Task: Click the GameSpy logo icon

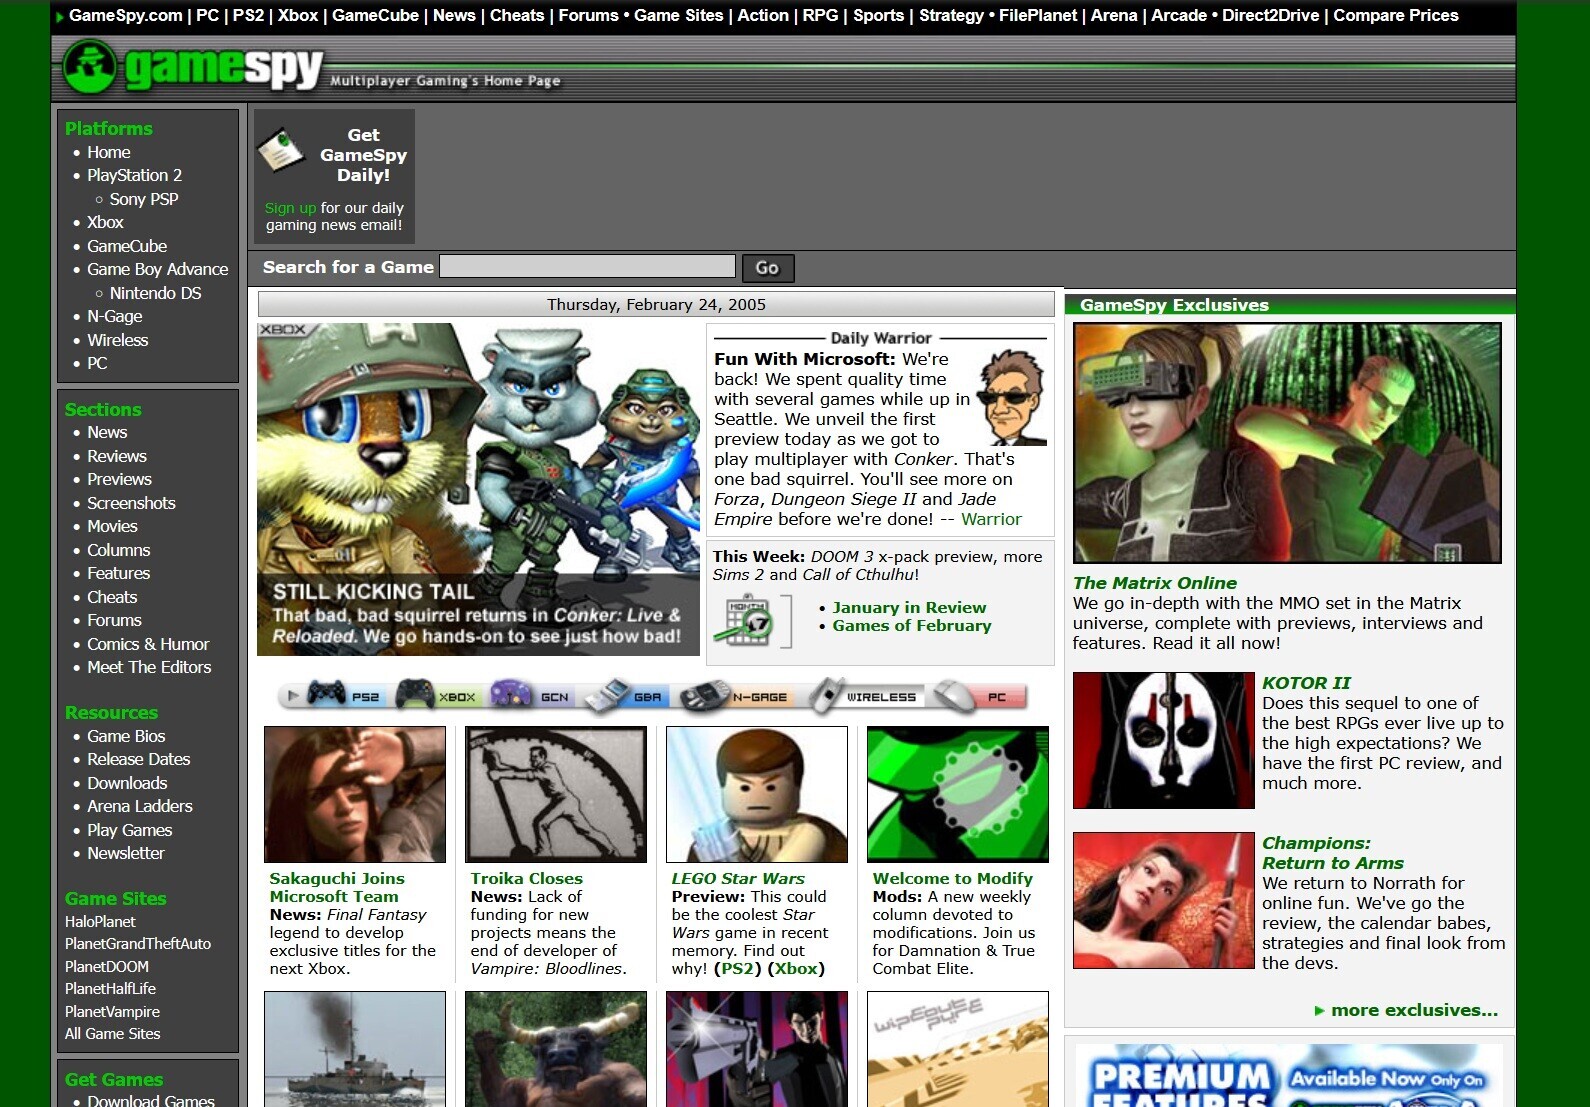Action: click(90, 67)
